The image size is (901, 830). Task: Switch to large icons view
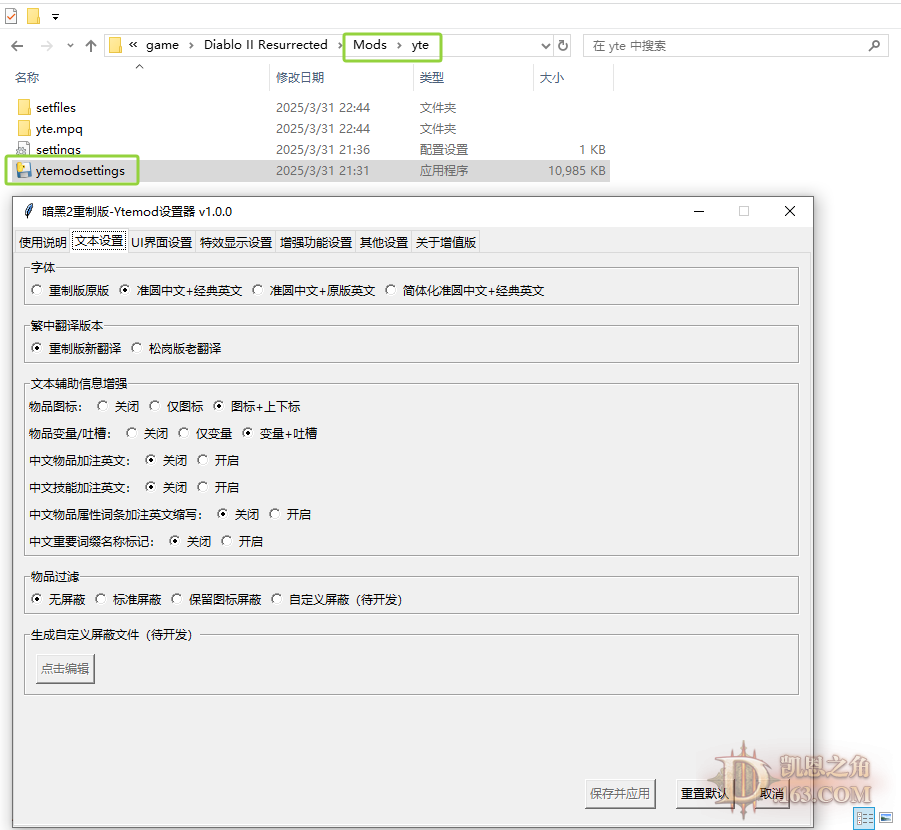(886, 817)
